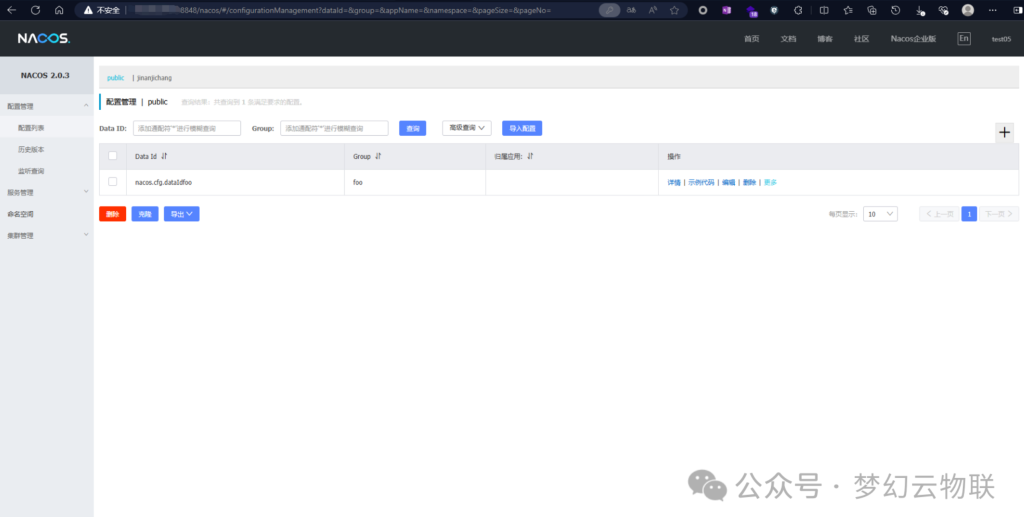Click the 导入配置 import button
This screenshot has height=517, width=1024.
tap(522, 128)
